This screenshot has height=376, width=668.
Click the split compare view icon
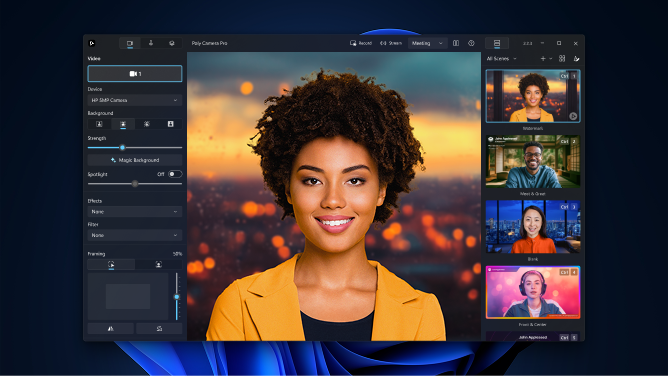pos(456,43)
